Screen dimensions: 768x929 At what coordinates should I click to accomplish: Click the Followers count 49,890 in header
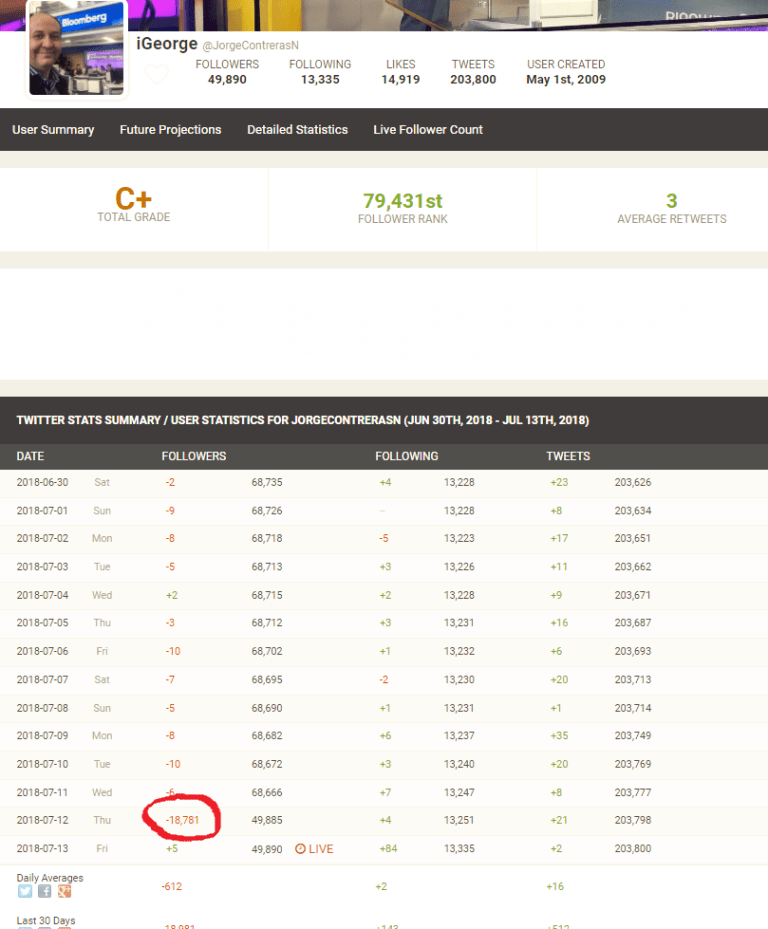pyautogui.click(x=227, y=80)
